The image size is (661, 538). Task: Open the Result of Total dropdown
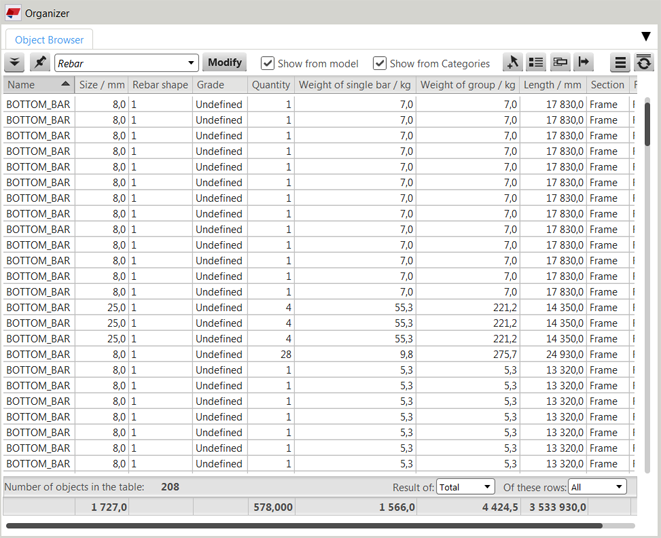click(465, 487)
